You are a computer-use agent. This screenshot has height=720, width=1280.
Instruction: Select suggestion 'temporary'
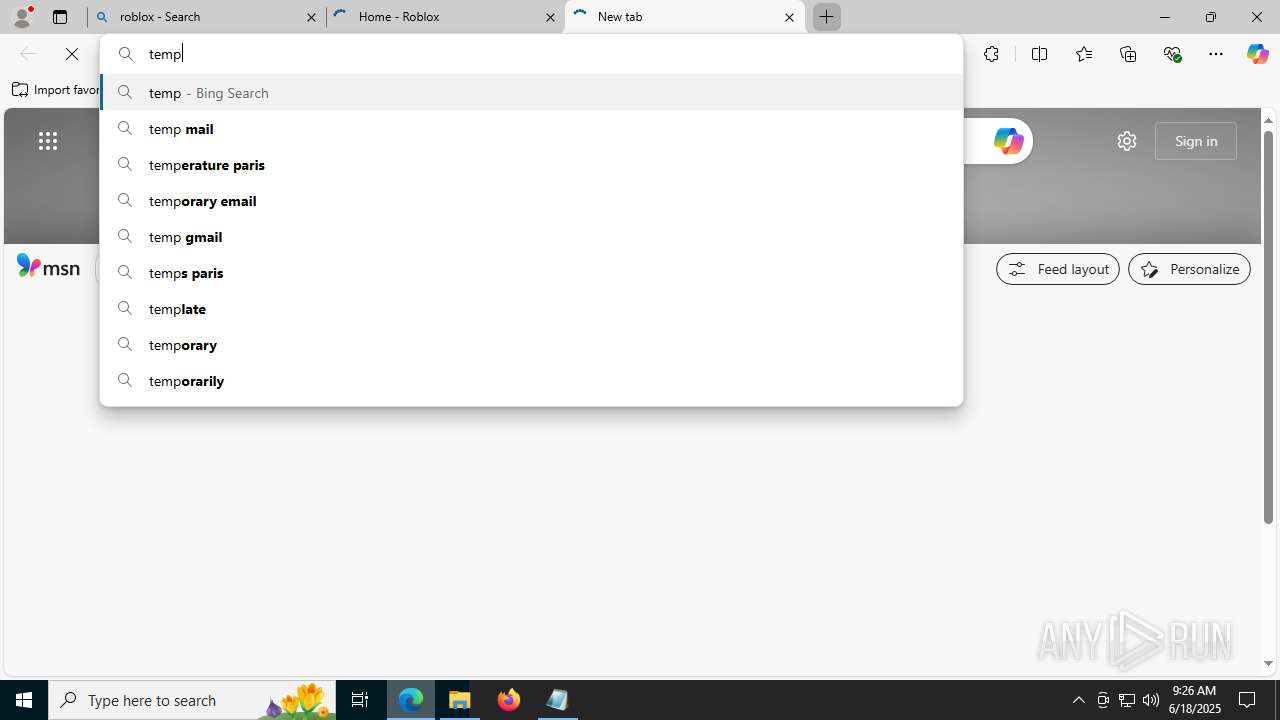click(531, 344)
